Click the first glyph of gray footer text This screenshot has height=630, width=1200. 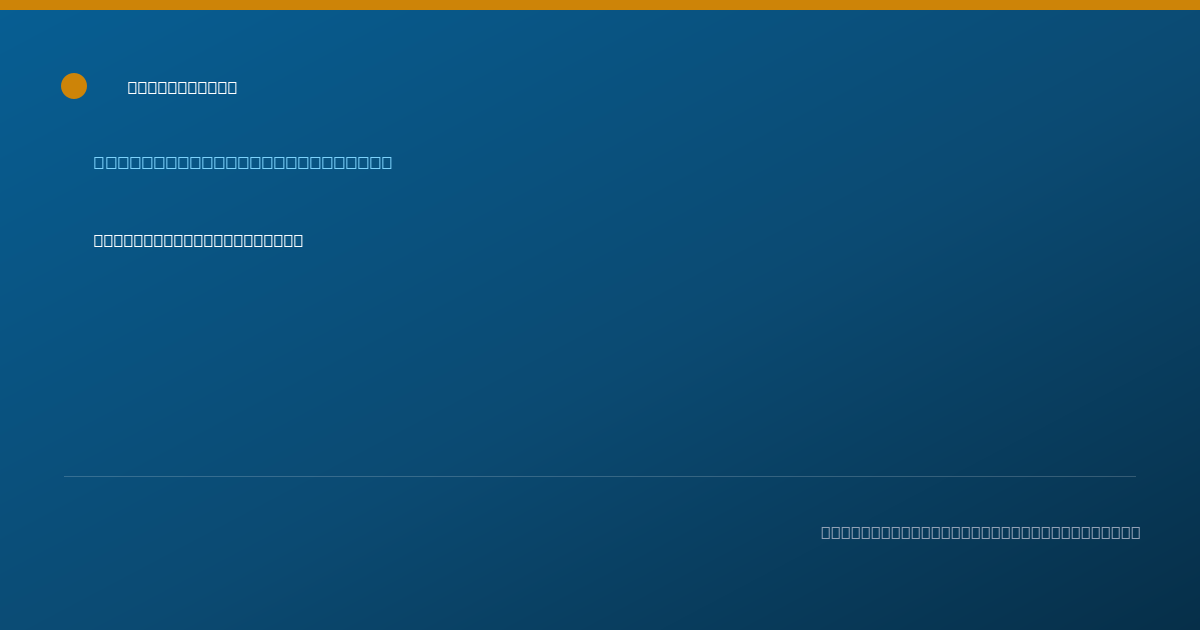click(x=826, y=532)
